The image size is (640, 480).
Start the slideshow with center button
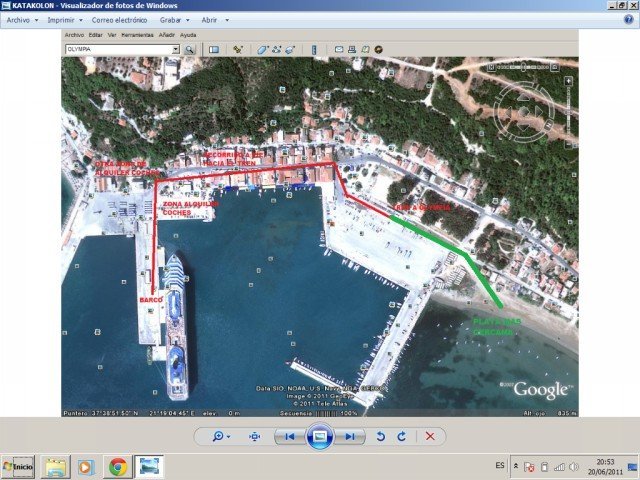319,437
